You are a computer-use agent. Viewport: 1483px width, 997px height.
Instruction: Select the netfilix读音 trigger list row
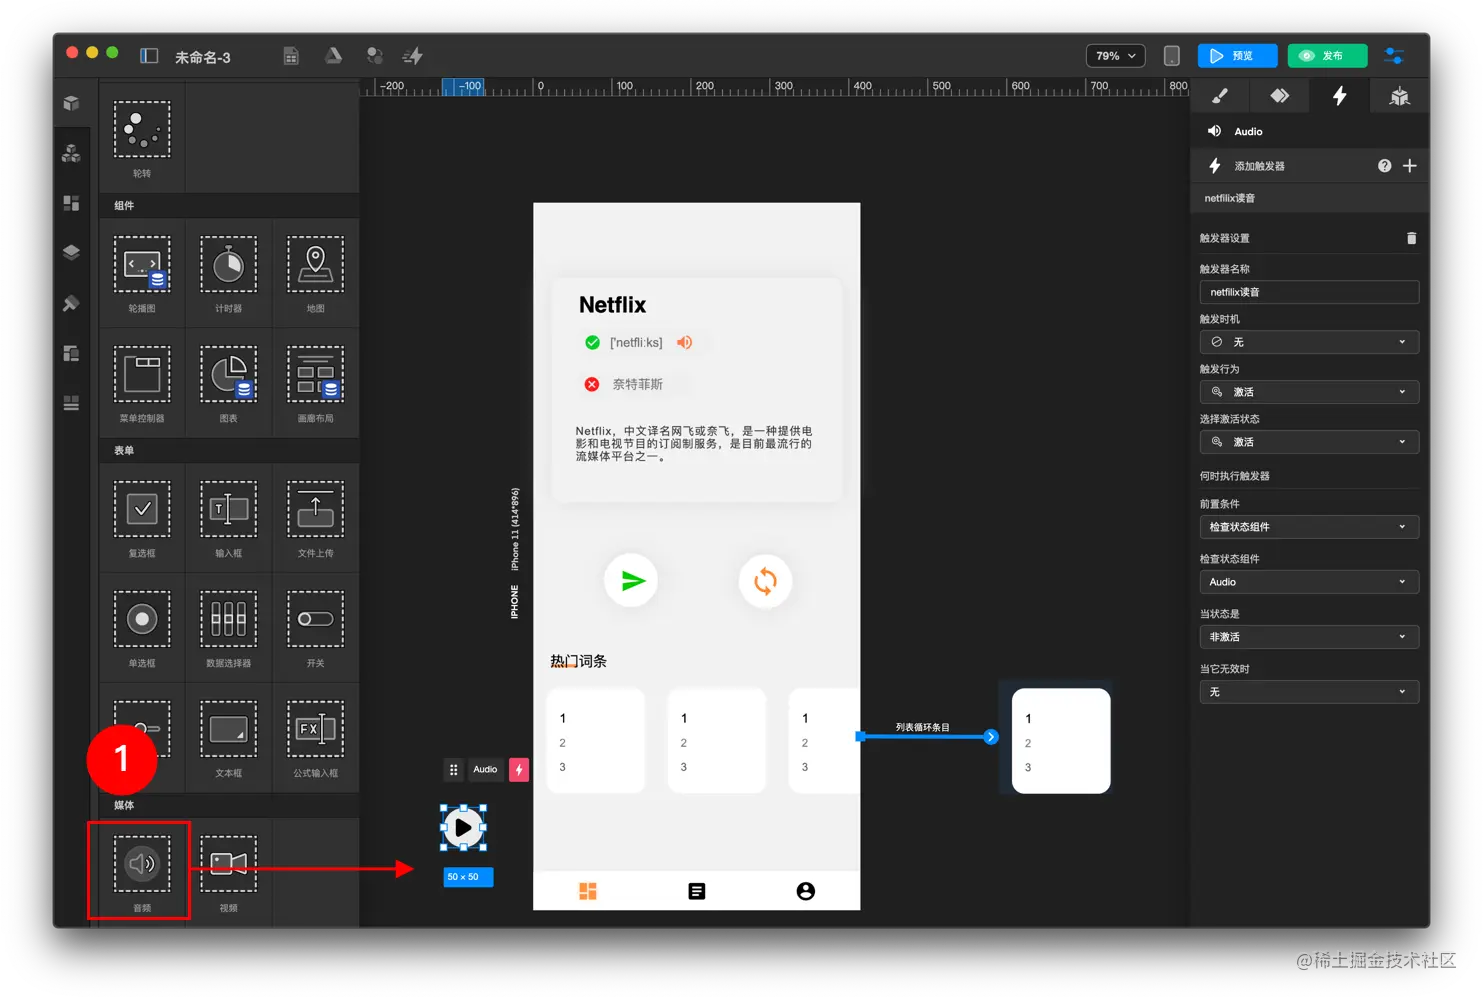pos(1309,198)
